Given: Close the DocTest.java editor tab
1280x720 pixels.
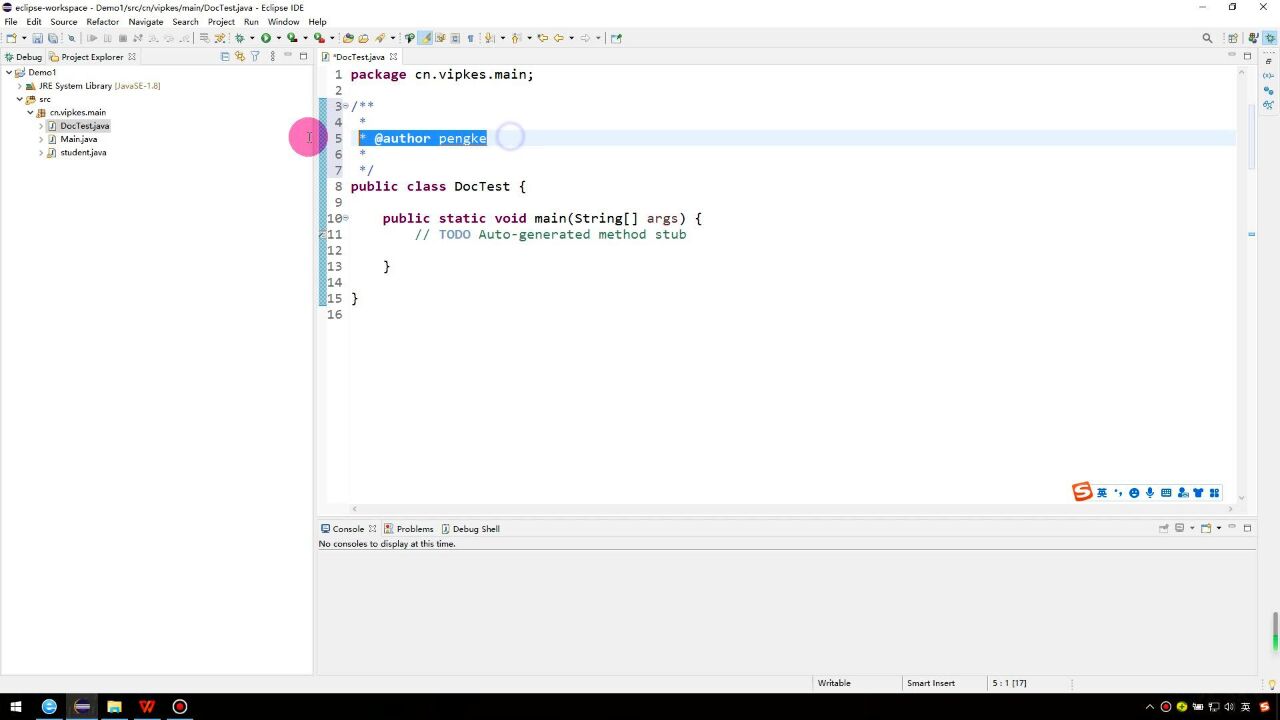Looking at the screenshot, I should click(394, 57).
